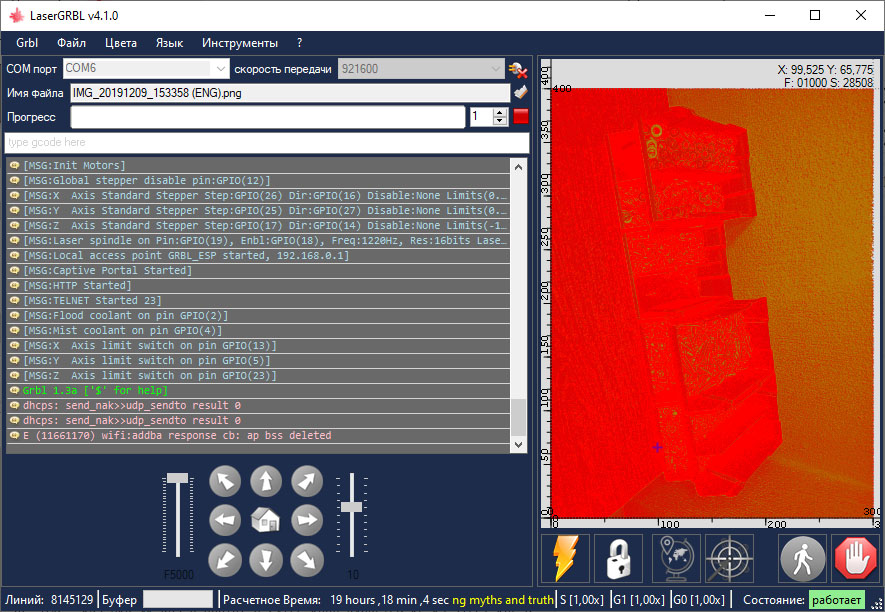
Task: Expand the baud rate 921600 dropdown
Action: [x=496, y=69]
